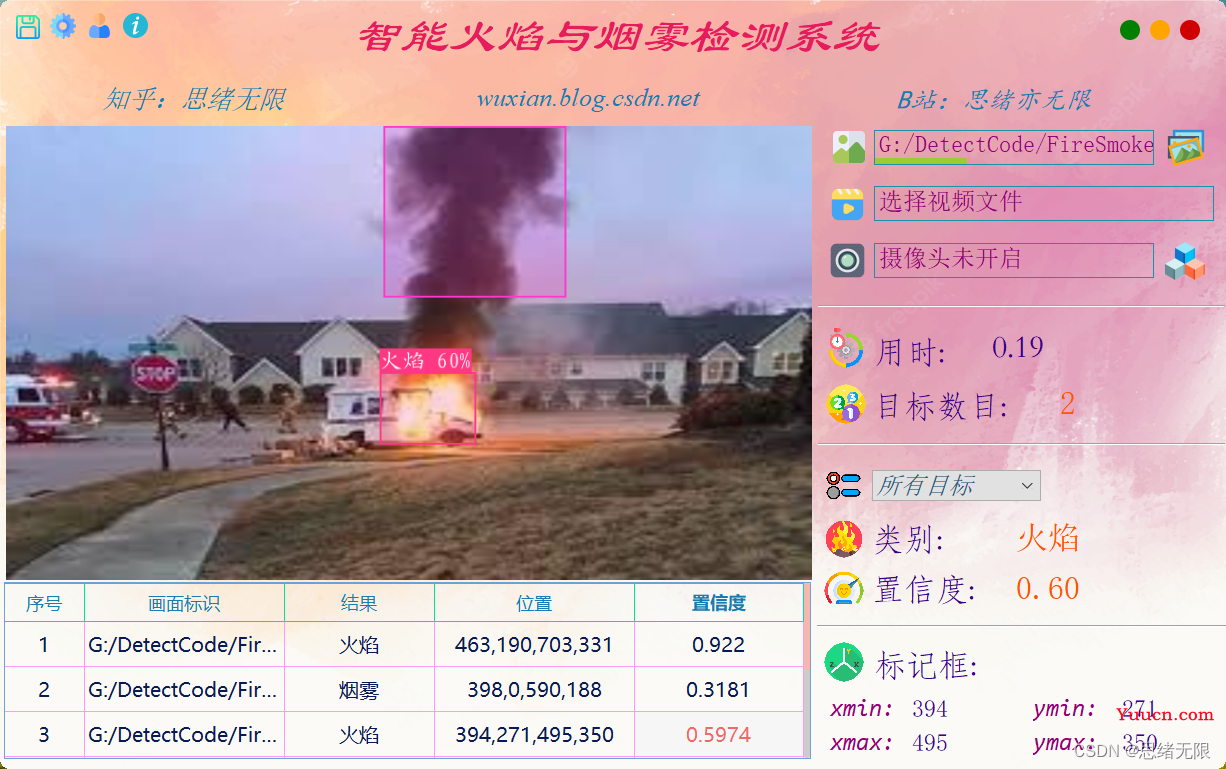Image resolution: width=1226 pixels, height=769 pixels.
Task: Expand the 所有目标 dropdown
Action: pyautogui.click(x=956, y=486)
